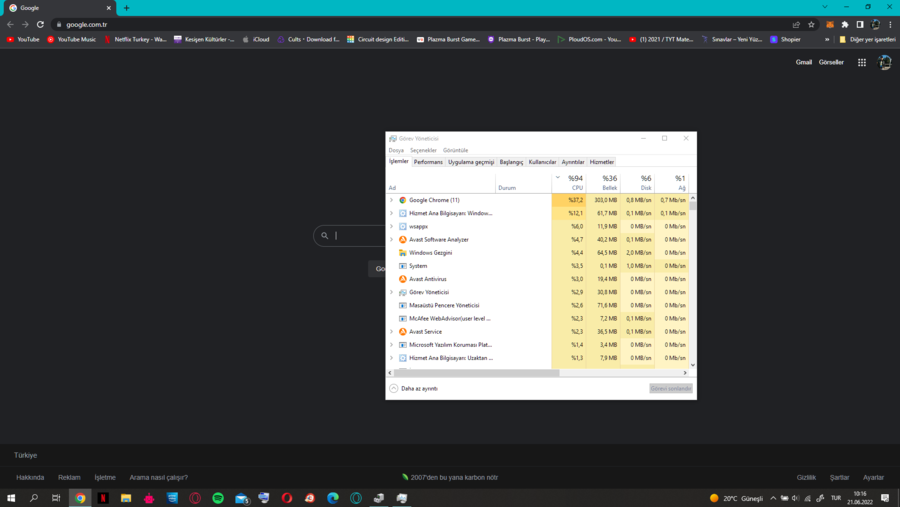
Task: Open Task View on the taskbar
Action: pyautogui.click(x=56, y=498)
